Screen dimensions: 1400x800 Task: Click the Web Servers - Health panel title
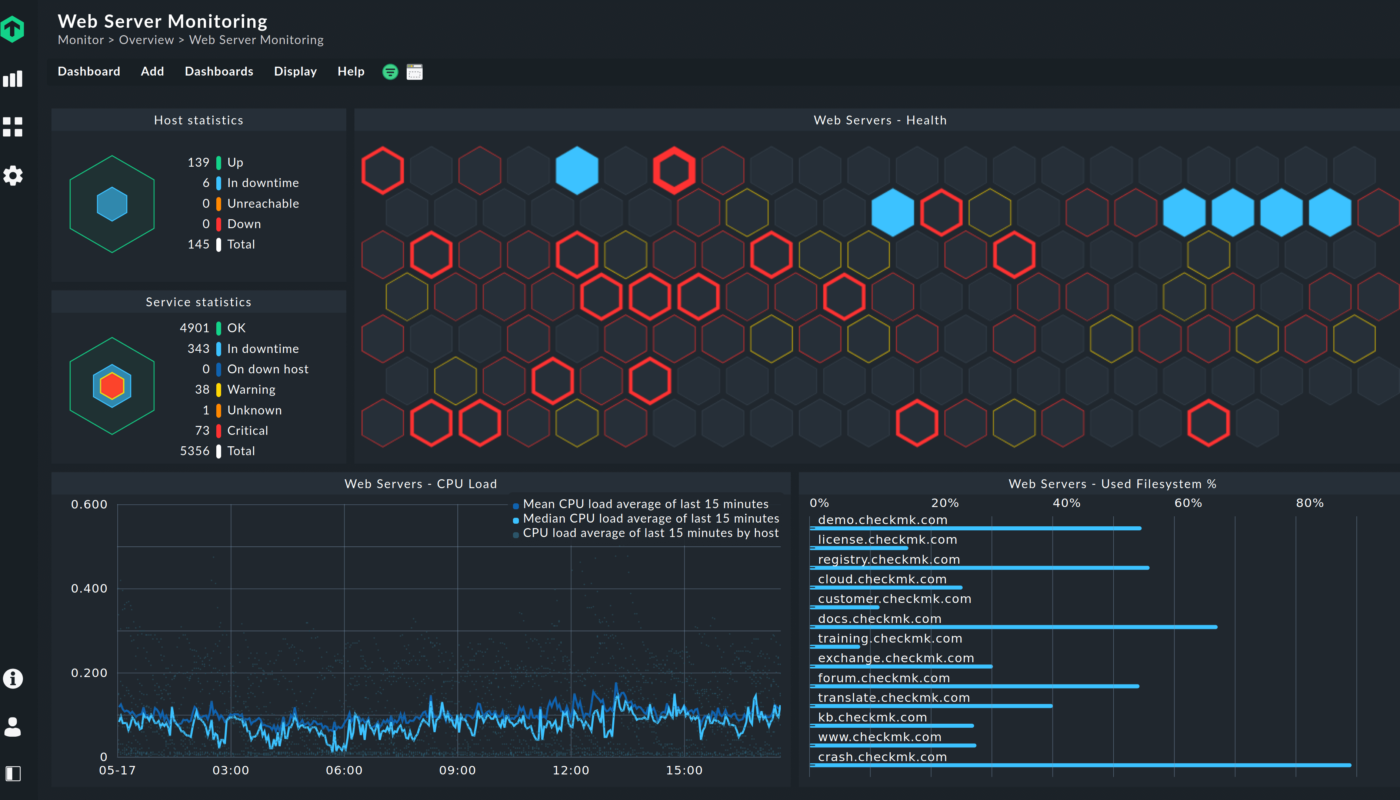[x=880, y=120]
